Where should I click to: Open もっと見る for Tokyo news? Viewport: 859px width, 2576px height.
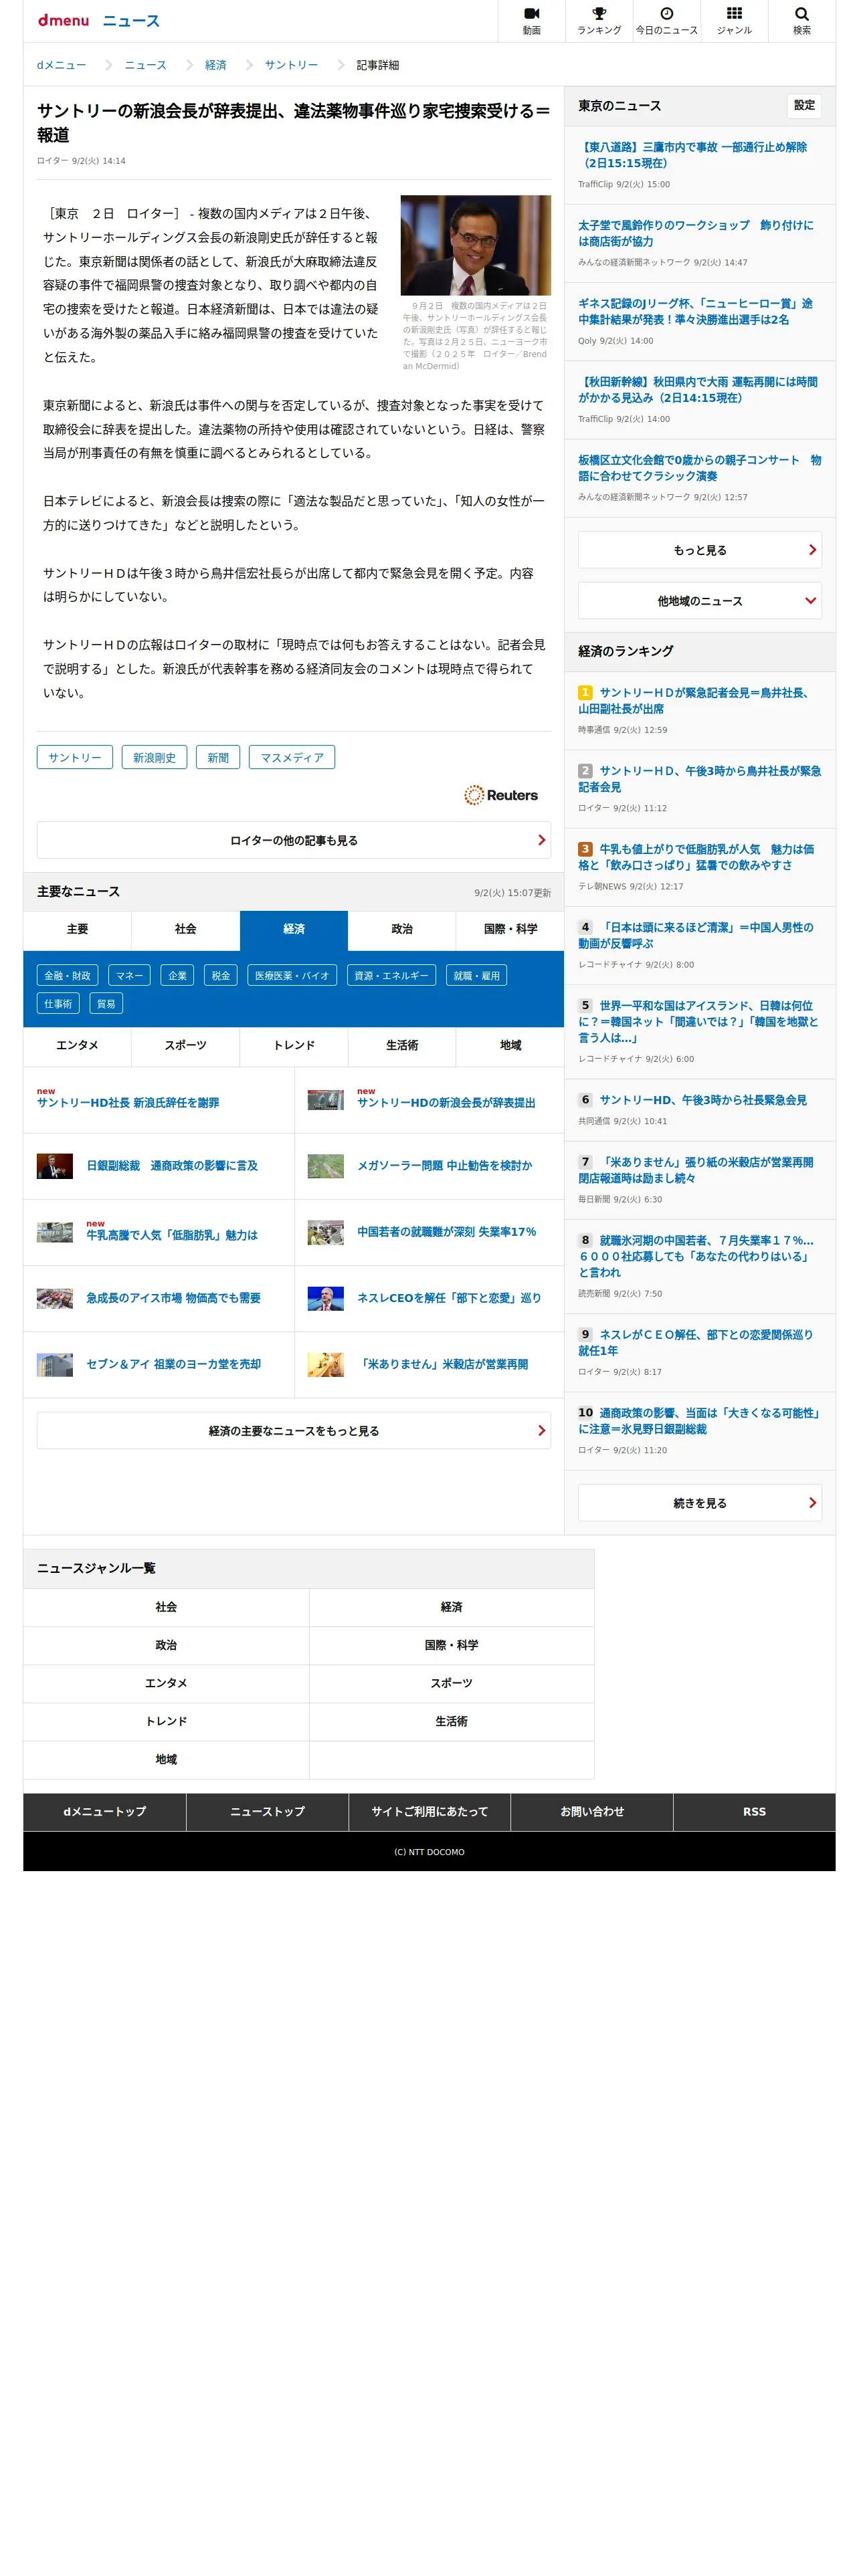[699, 550]
